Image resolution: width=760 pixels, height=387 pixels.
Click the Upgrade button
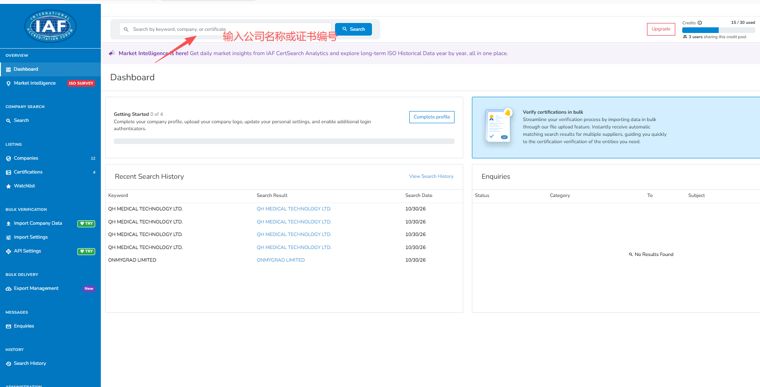661,29
